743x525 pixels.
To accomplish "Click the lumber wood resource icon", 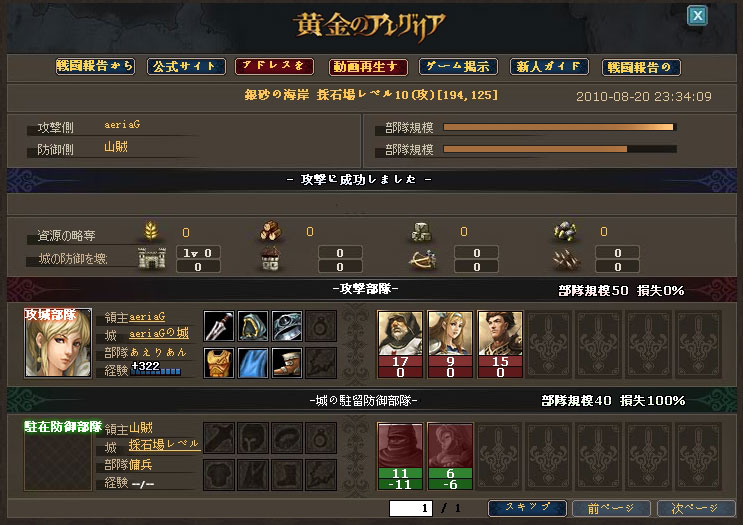I will (x=271, y=231).
